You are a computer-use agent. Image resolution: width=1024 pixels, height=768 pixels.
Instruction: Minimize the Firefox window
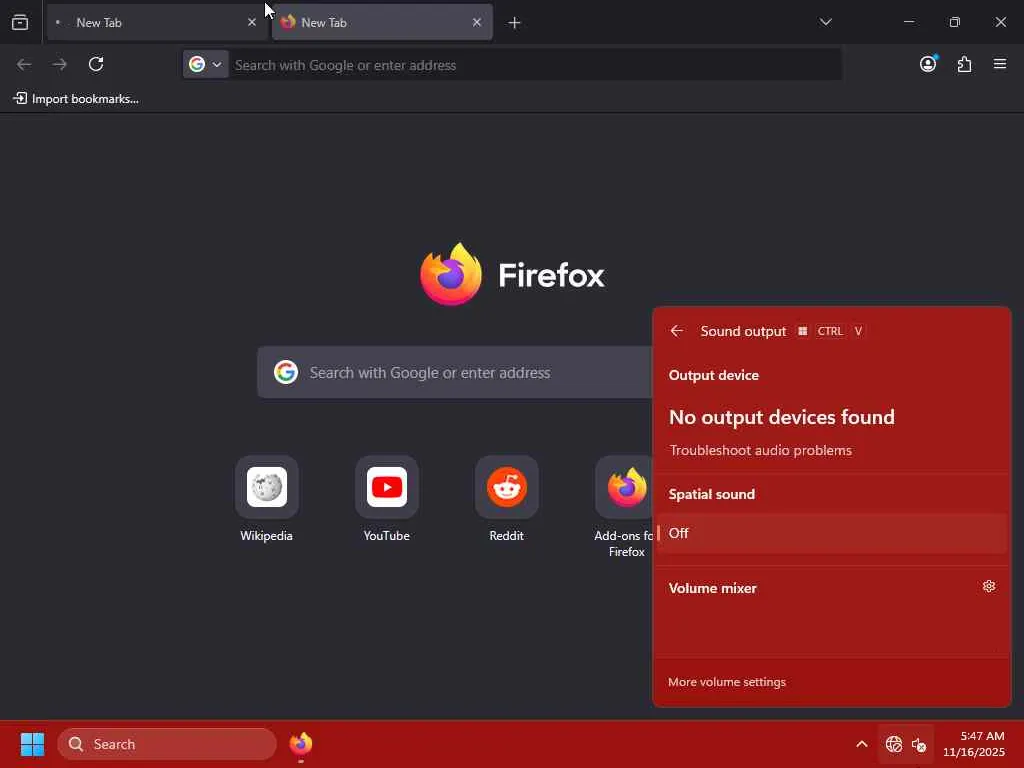coord(909,22)
